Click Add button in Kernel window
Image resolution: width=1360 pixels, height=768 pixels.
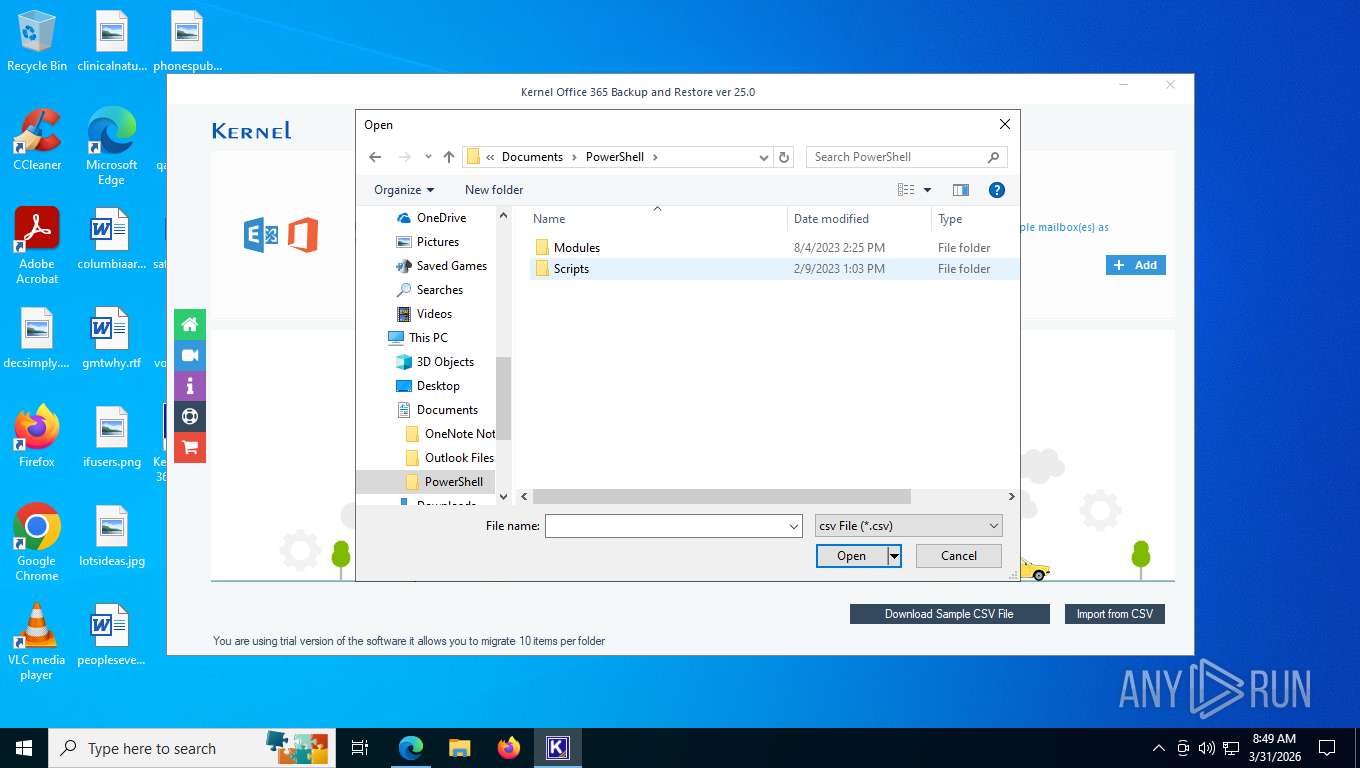coord(1135,265)
